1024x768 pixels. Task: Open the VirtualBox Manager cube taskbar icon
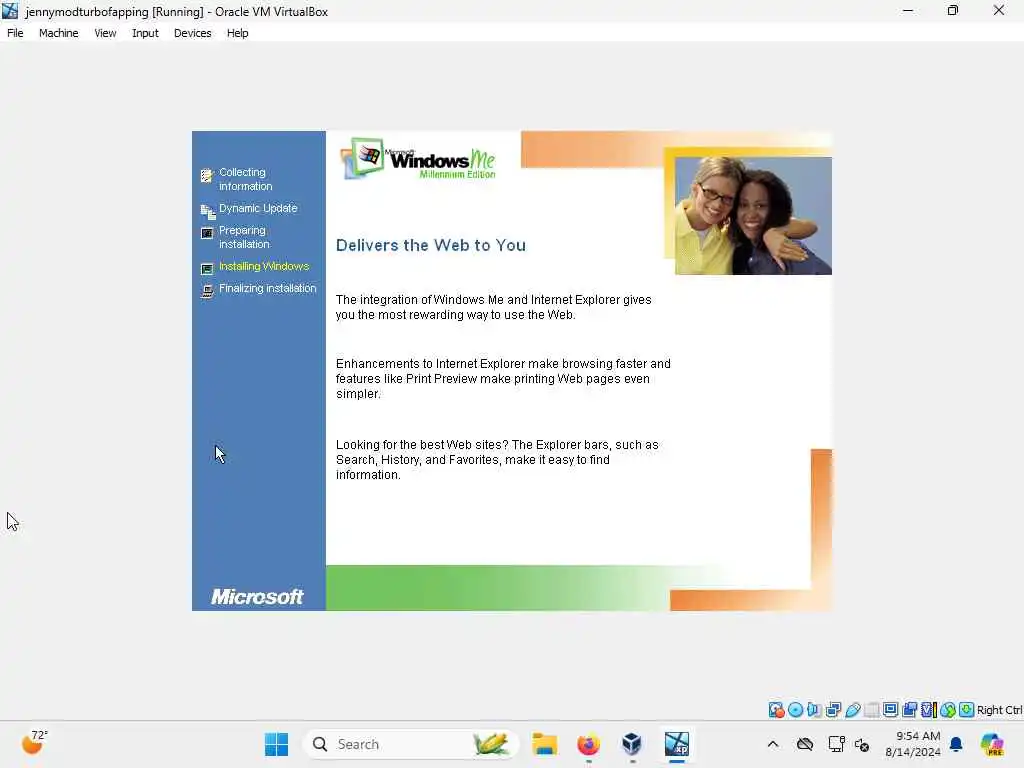point(632,744)
